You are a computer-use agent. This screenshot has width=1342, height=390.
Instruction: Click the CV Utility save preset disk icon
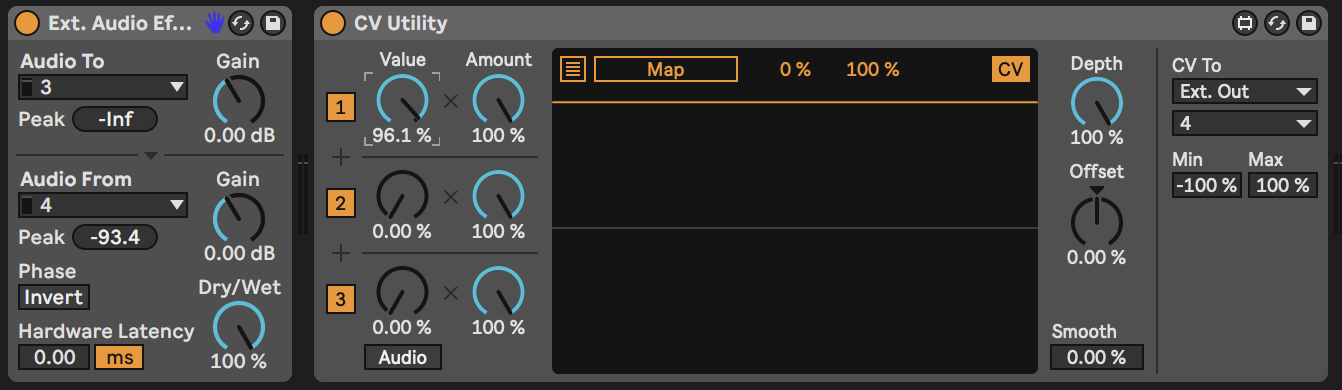pos(1306,23)
